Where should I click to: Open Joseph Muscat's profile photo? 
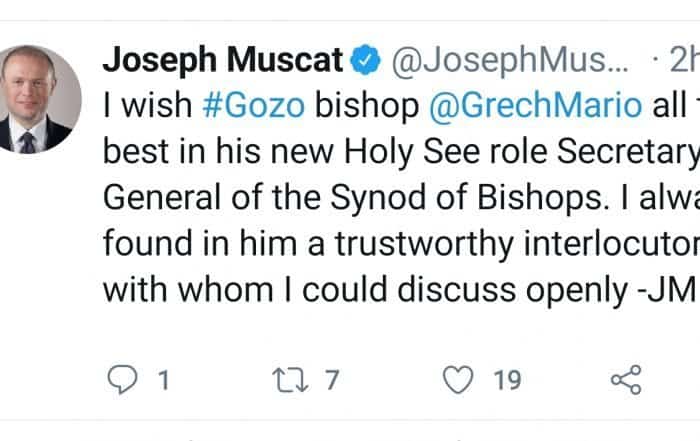pyautogui.click(x=40, y=99)
